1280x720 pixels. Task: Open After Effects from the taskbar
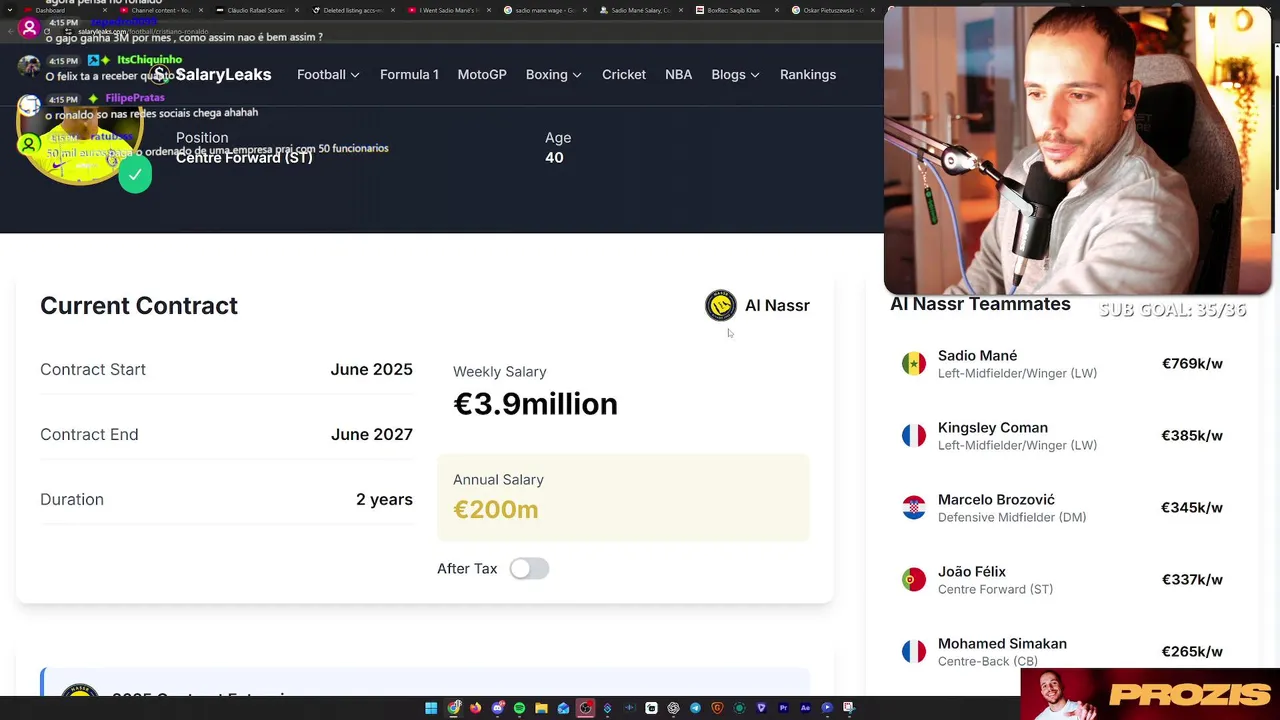[x=805, y=708]
